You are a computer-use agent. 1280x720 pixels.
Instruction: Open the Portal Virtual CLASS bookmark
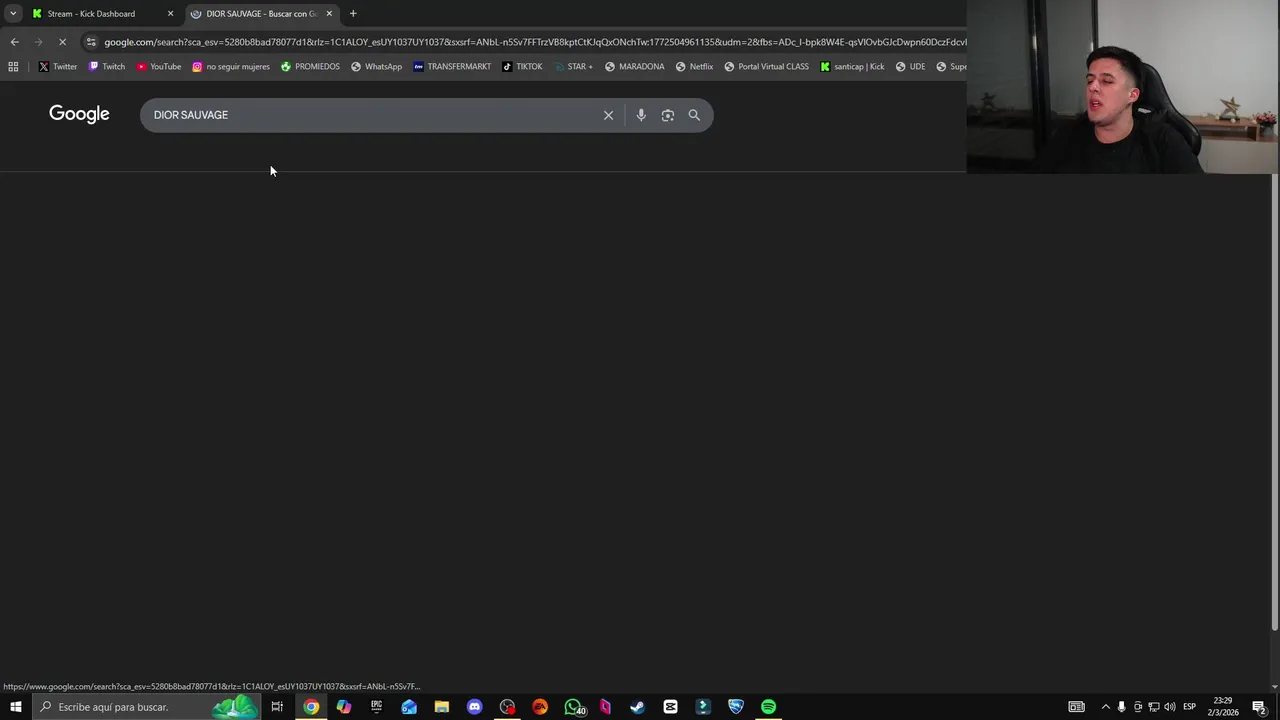pyautogui.click(x=766, y=67)
